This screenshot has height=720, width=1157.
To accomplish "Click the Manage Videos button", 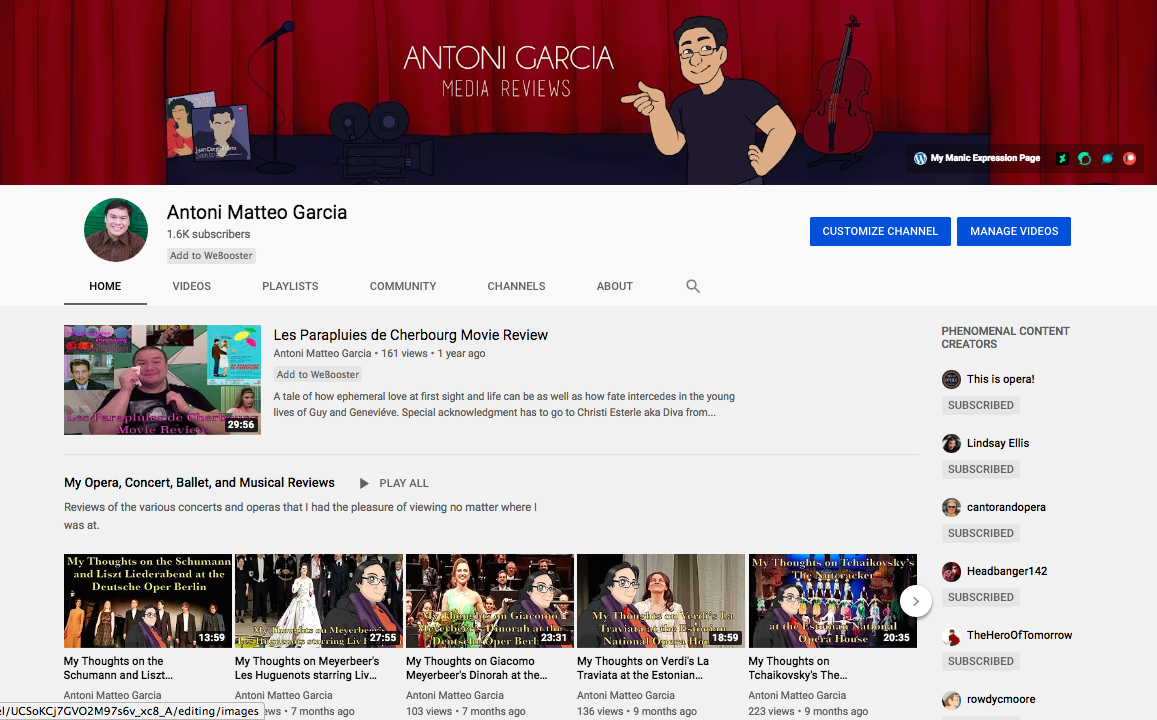I will (1014, 231).
